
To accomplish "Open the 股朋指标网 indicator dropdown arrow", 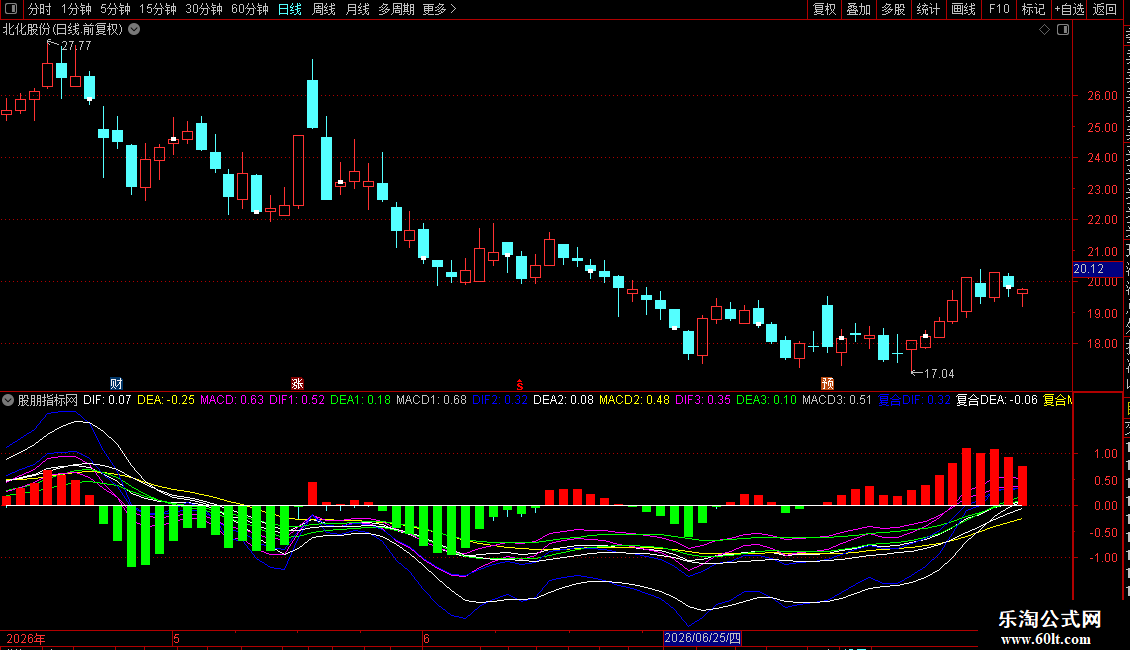I will coord(8,400).
